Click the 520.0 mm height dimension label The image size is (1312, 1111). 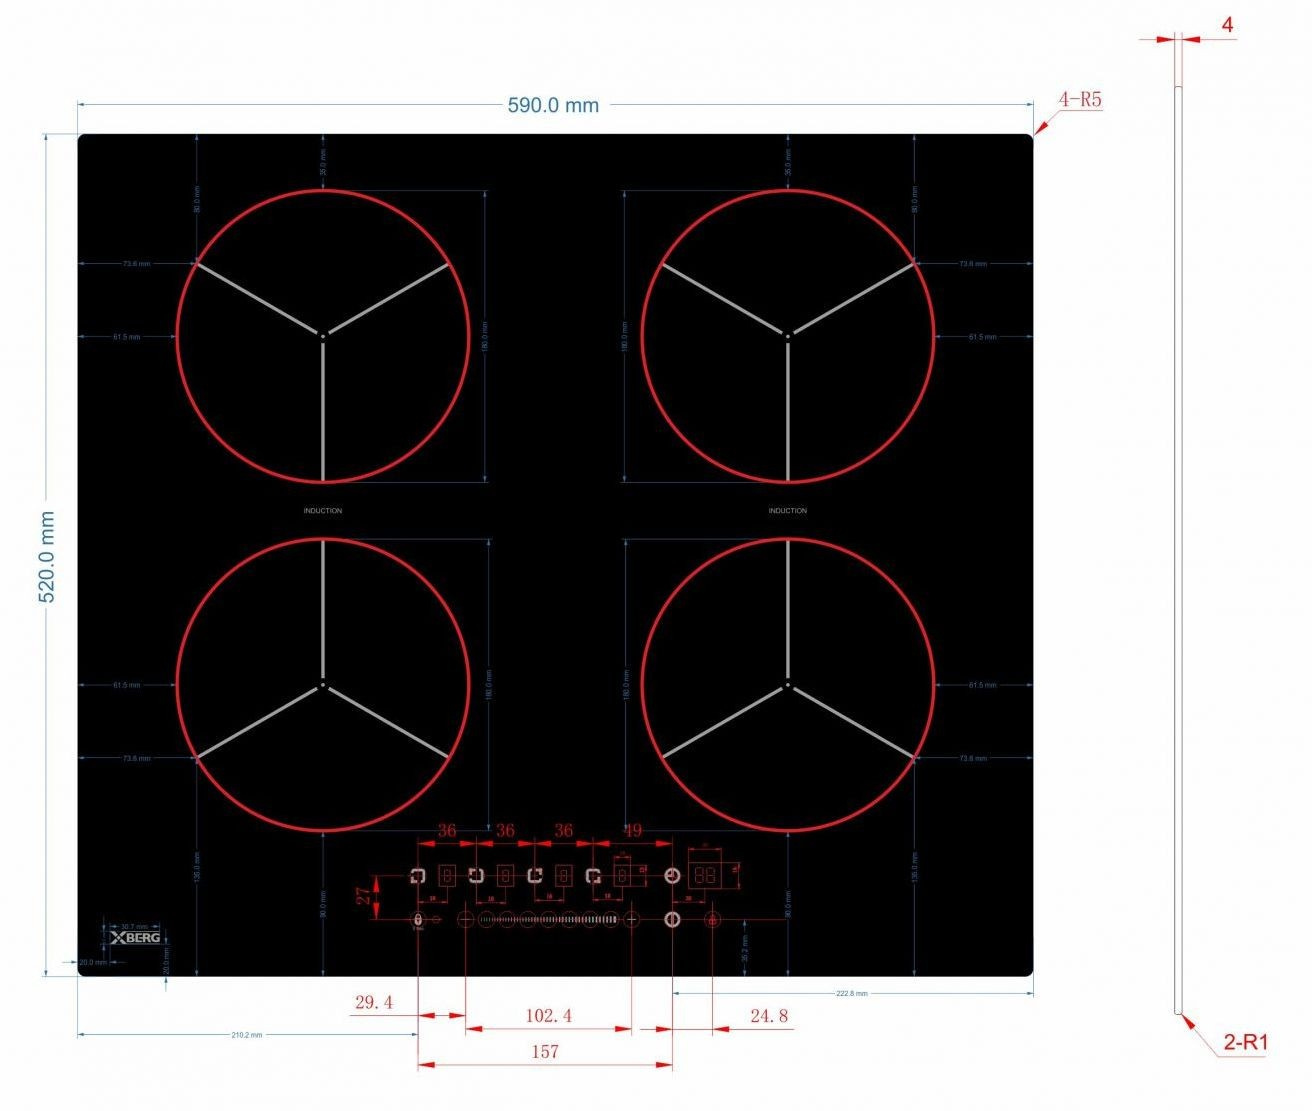(47, 556)
